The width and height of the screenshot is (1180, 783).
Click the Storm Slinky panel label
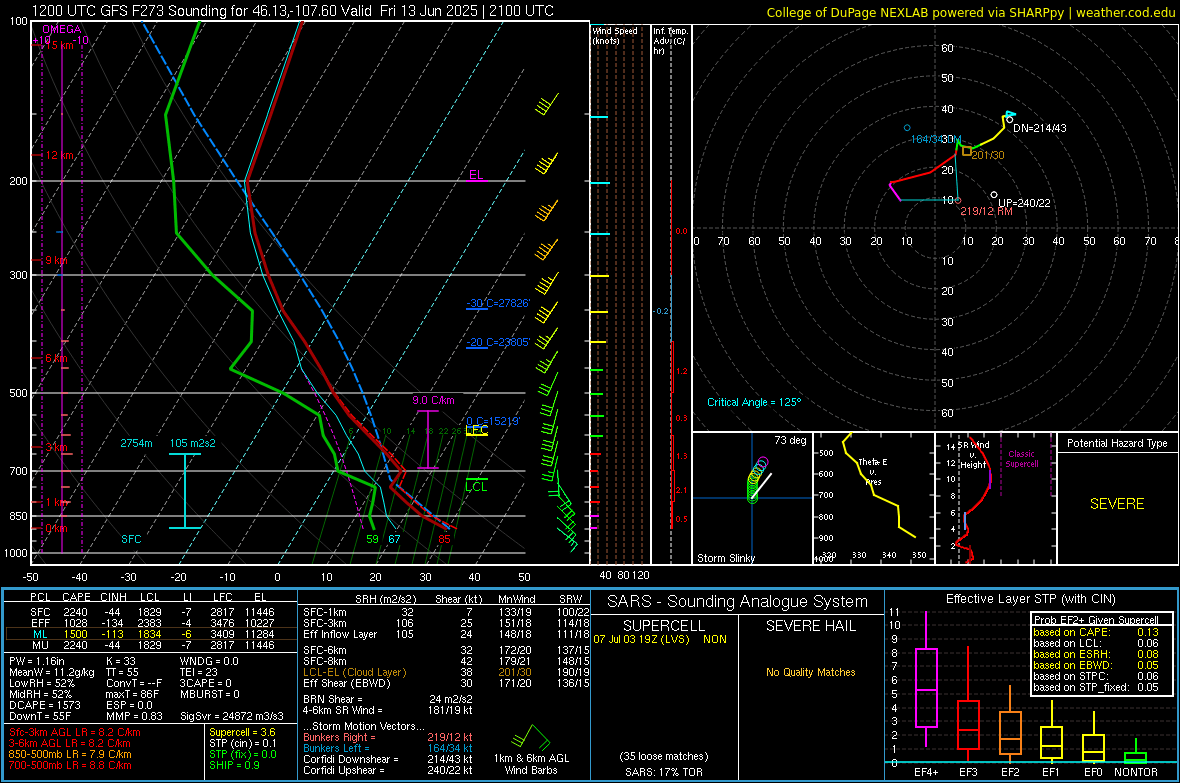726,558
